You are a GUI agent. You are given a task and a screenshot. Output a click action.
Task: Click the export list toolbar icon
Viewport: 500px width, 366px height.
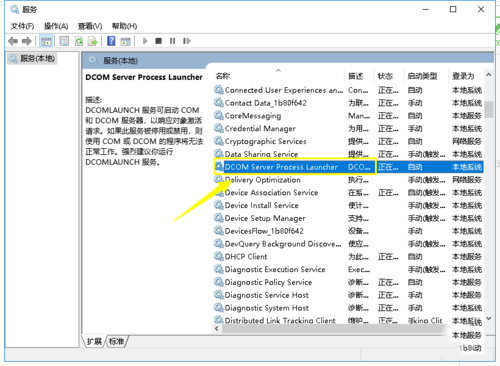pyautogui.click(x=92, y=41)
